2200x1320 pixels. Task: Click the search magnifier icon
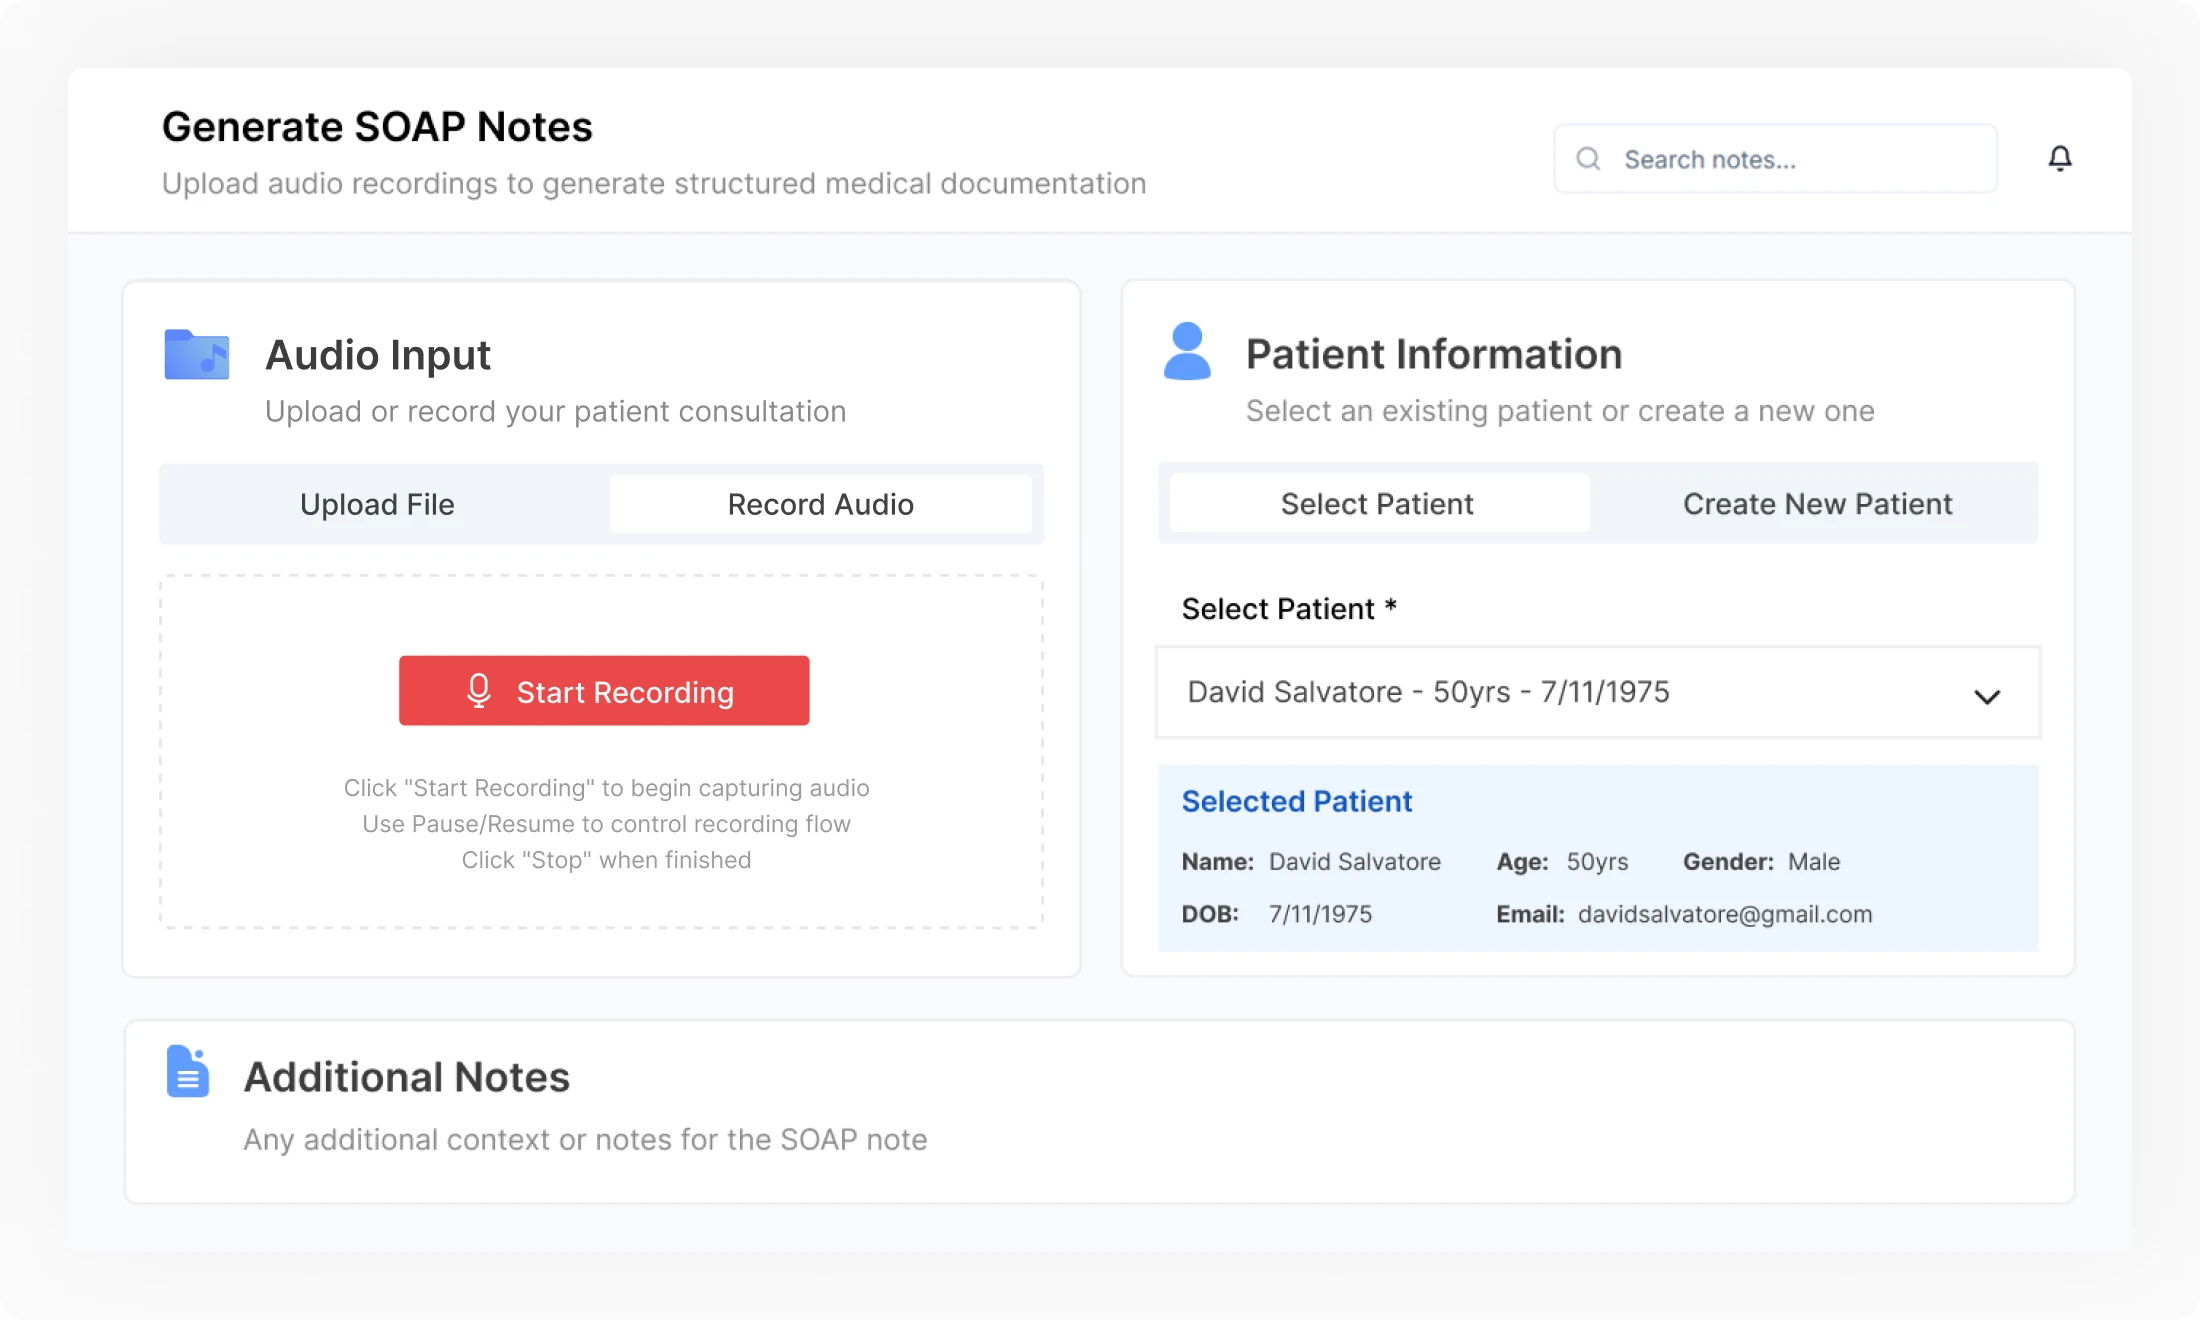click(x=1588, y=159)
